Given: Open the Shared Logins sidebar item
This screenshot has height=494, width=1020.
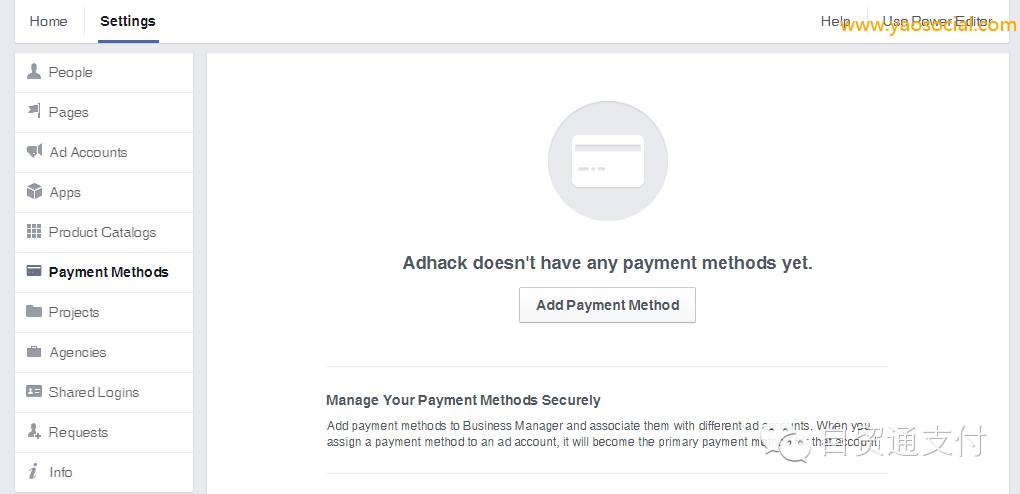Looking at the screenshot, I should pyautogui.click(x=104, y=392).
